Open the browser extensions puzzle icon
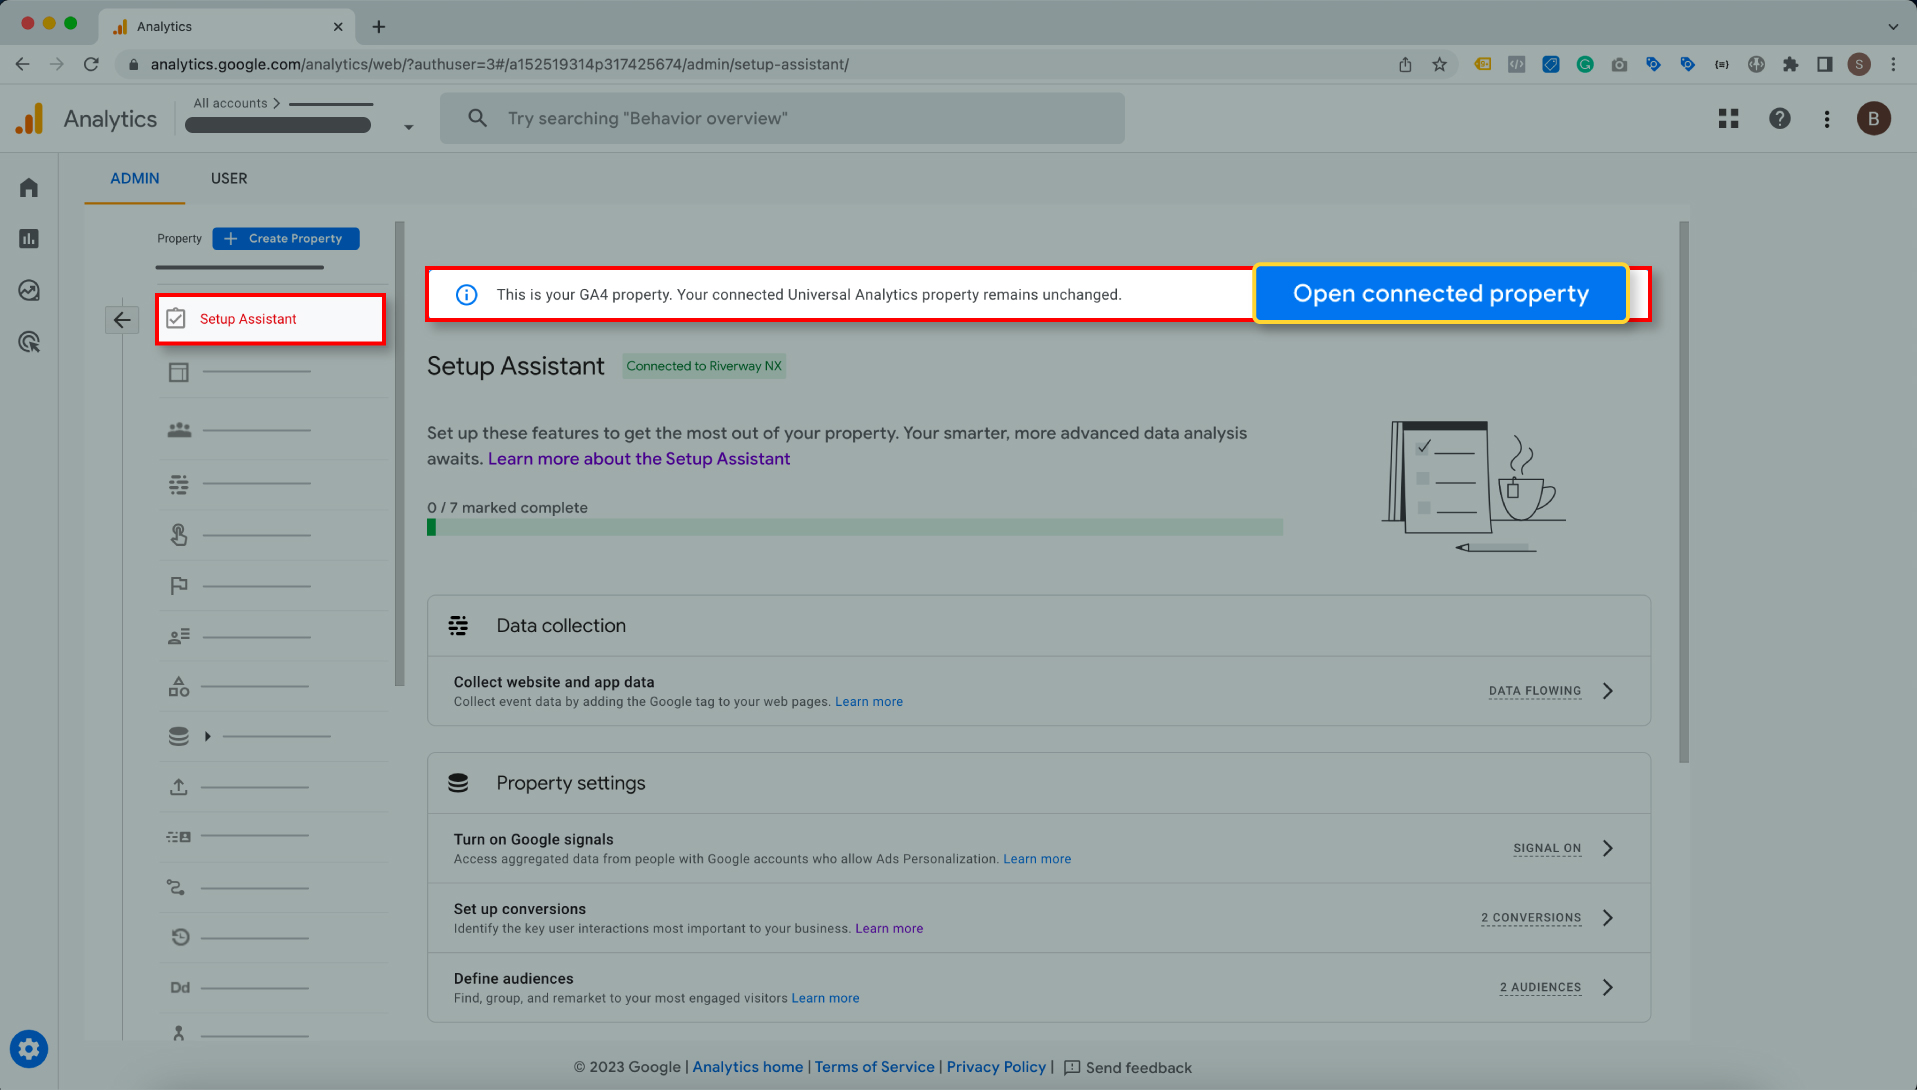This screenshot has width=1917, height=1090. pos(1790,64)
